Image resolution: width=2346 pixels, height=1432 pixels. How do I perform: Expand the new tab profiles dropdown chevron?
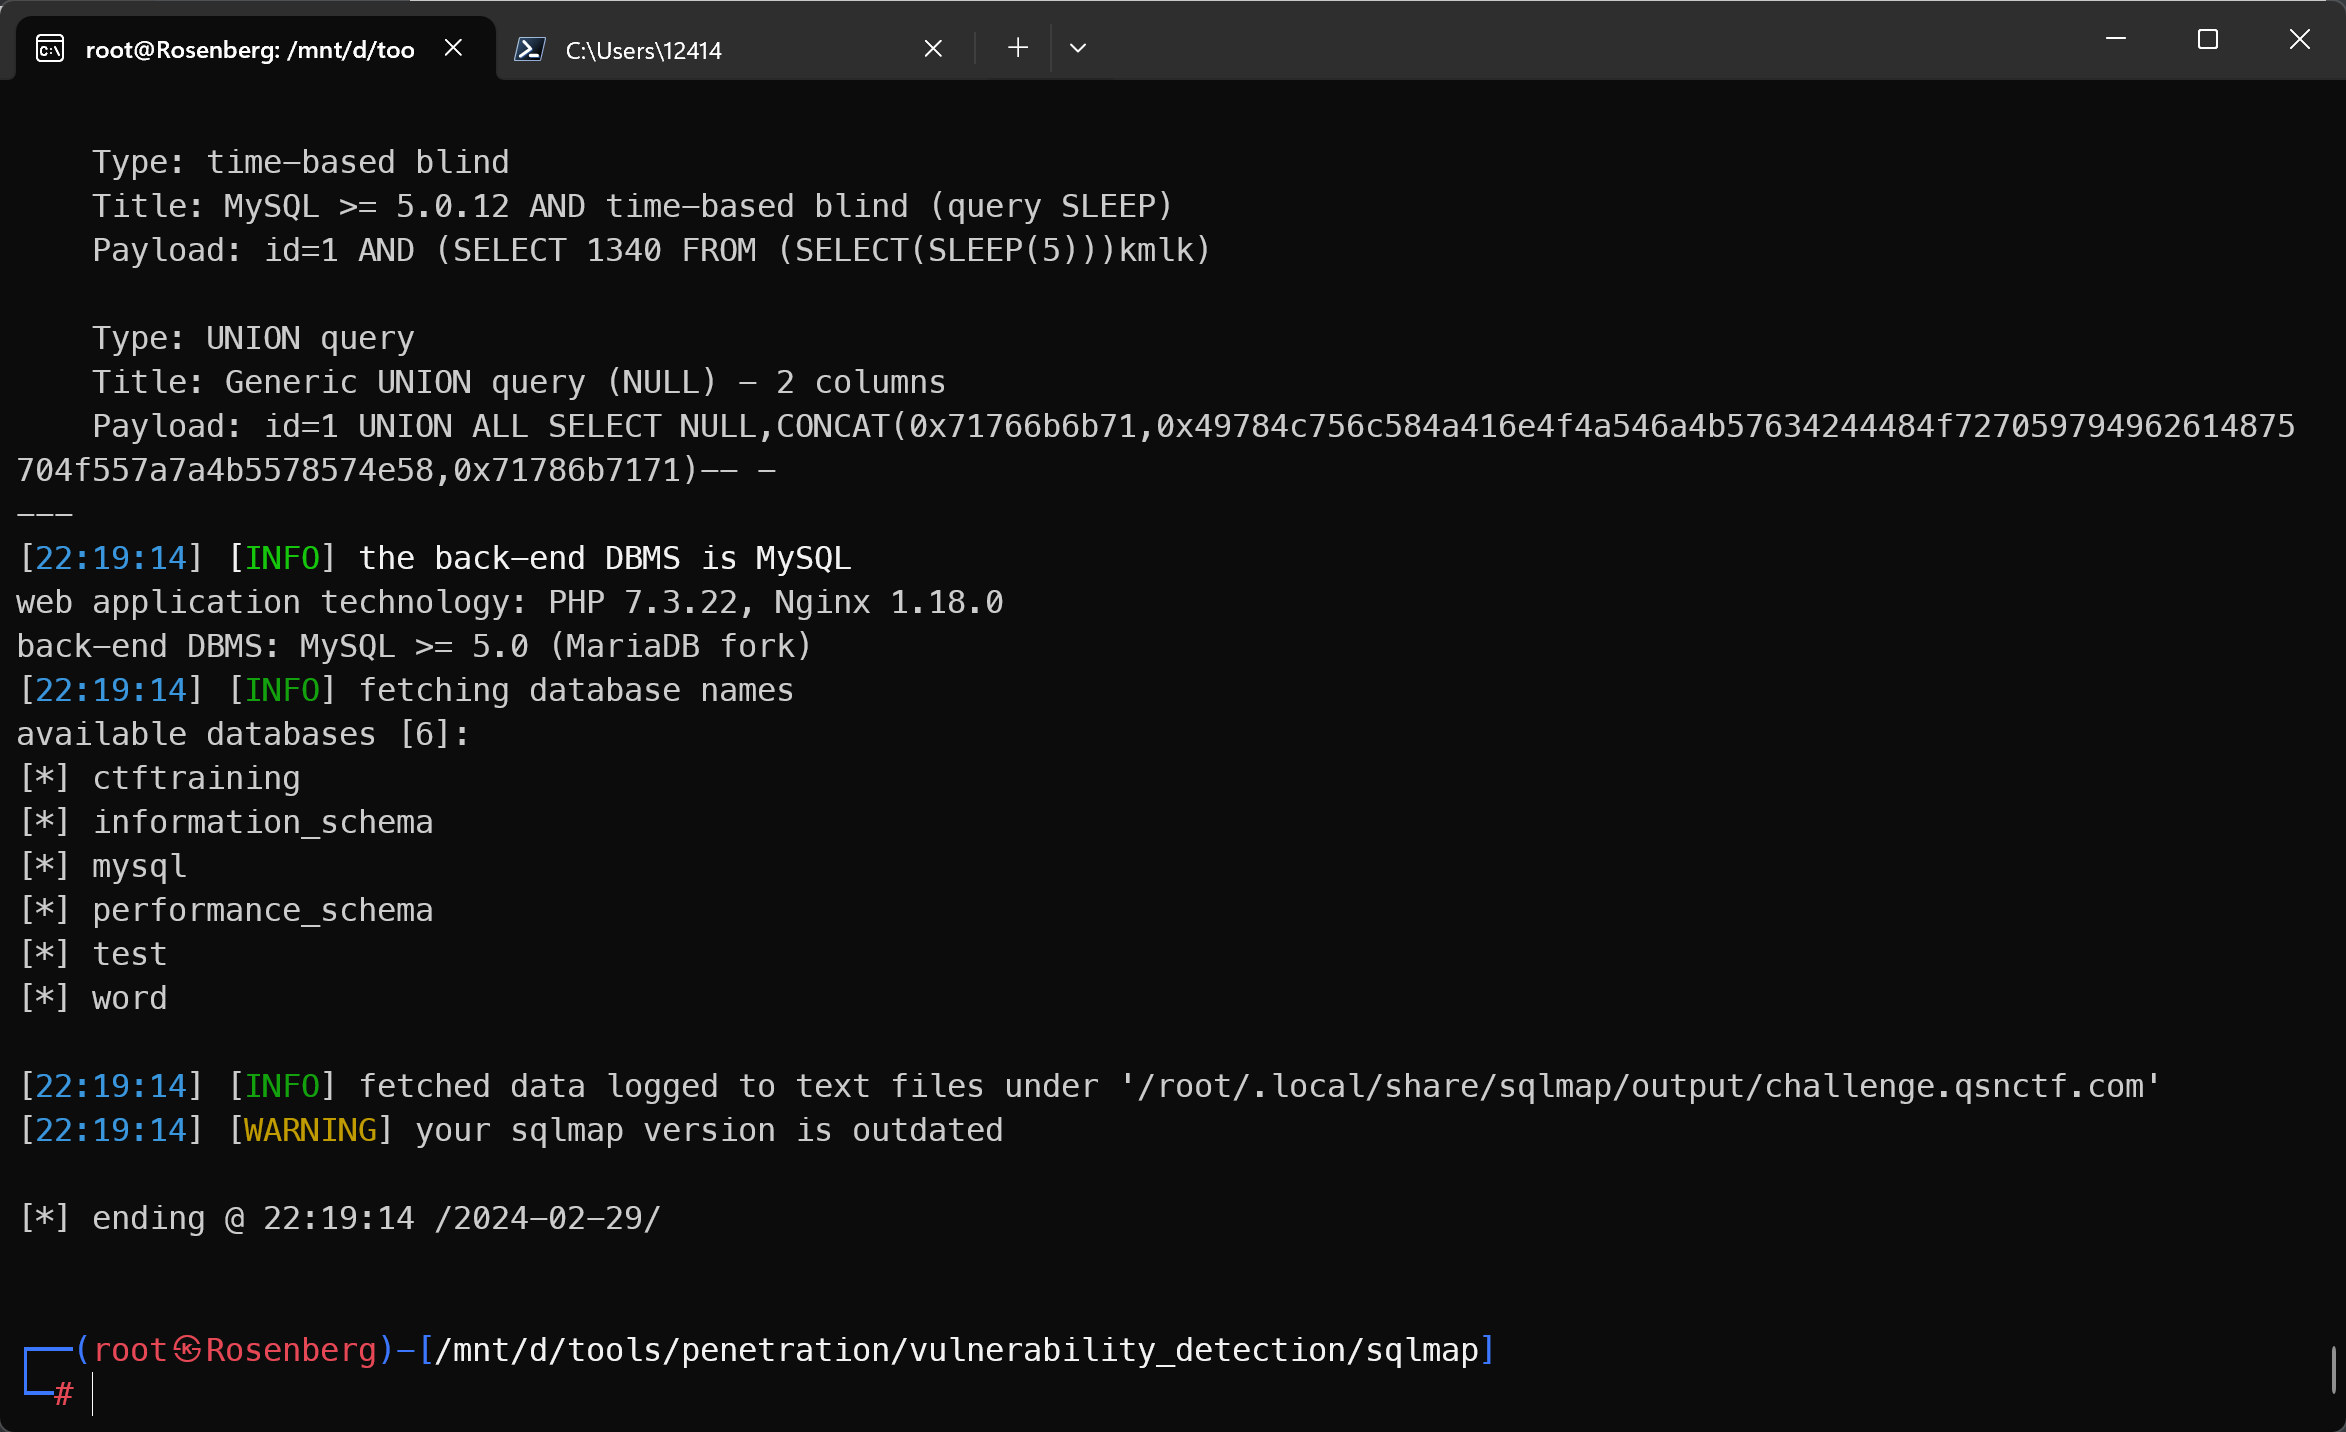tap(1077, 48)
